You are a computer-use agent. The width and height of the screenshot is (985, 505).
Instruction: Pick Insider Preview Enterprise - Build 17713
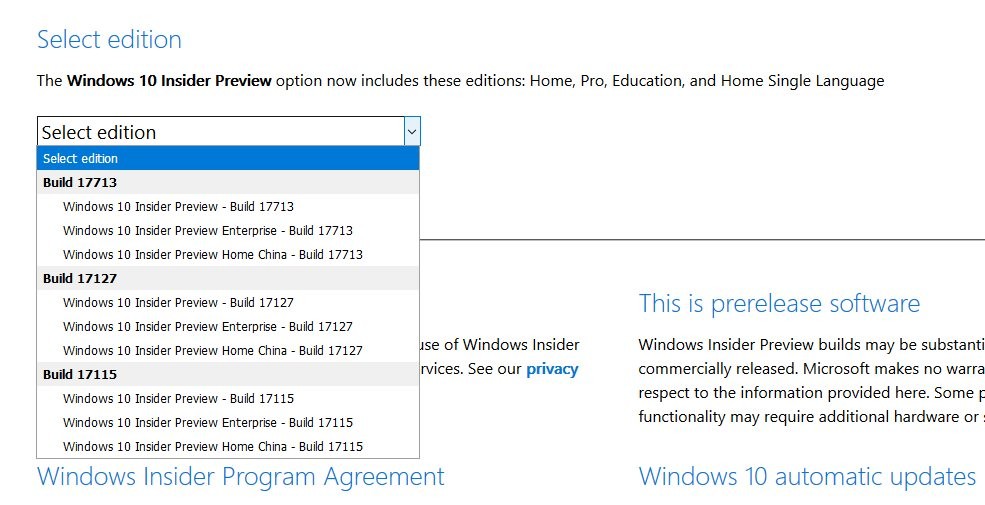(207, 230)
